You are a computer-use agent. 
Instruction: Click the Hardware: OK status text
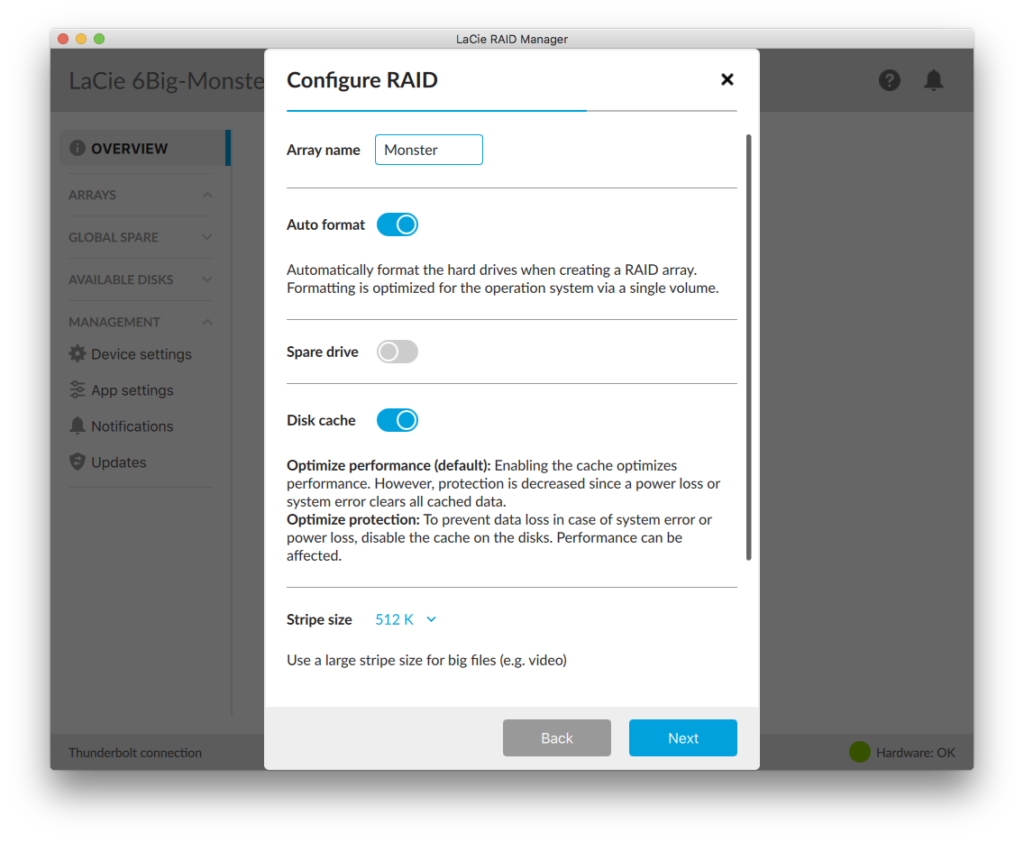pos(915,753)
